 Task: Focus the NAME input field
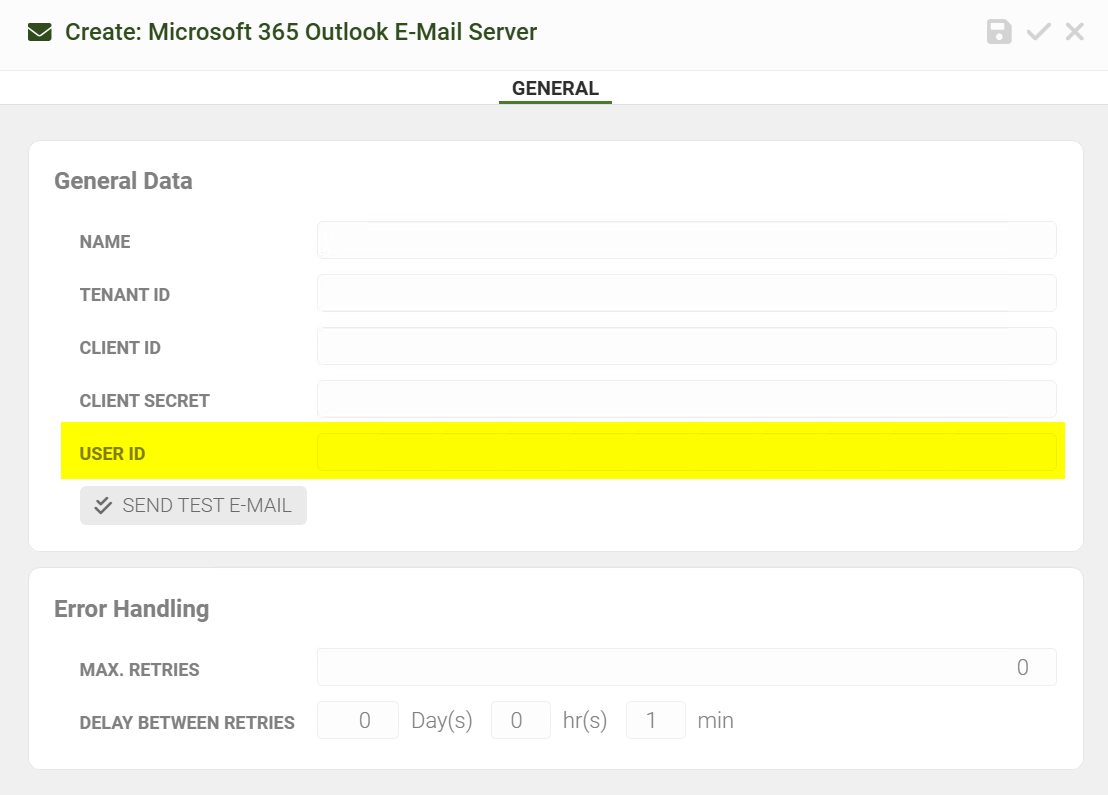click(x=687, y=240)
